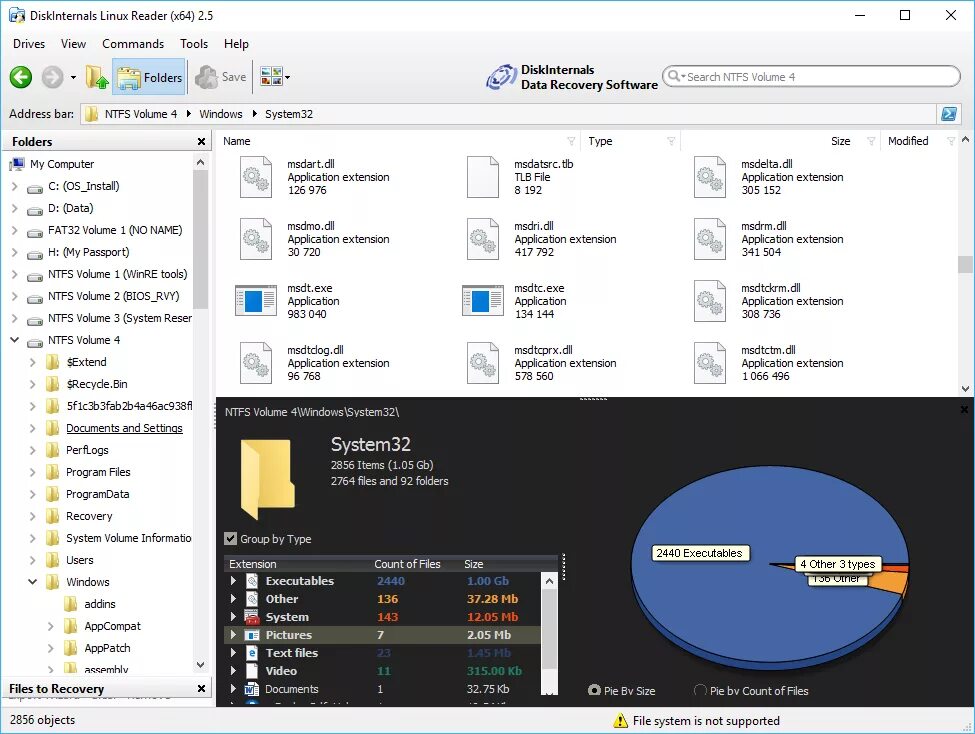975x734 pixels.
Task: Select My Computer in folder tree
Action: pyautogui.click(x=62, y=164)
